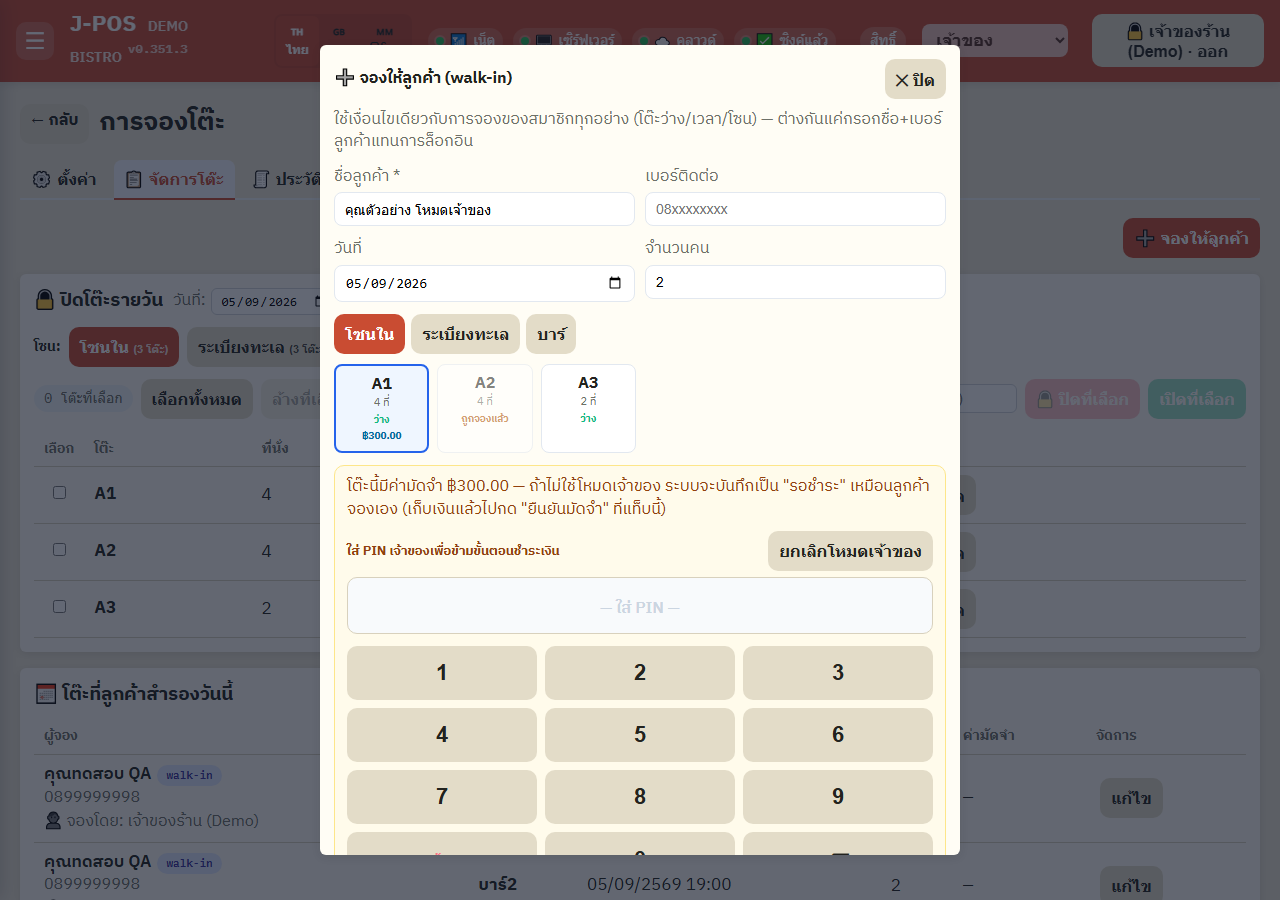
Task: Open the ตั้งค่า settings tab
Action: point(64,180)
